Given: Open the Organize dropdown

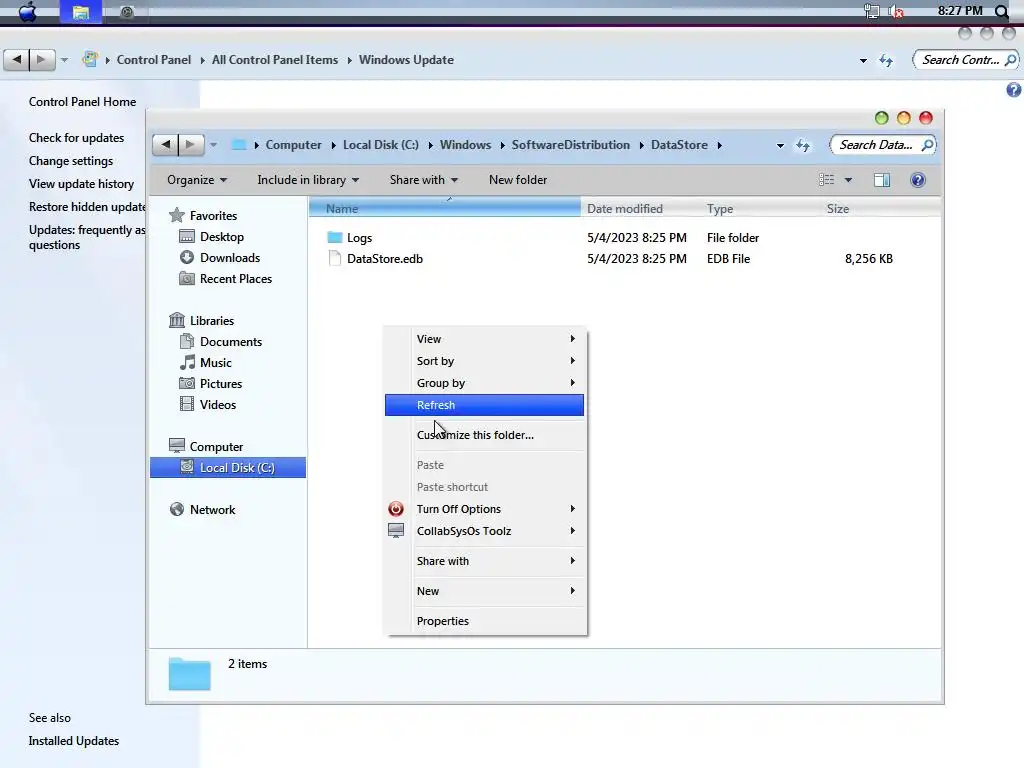Looking at the screenshot, I should (x=197, y=180).
